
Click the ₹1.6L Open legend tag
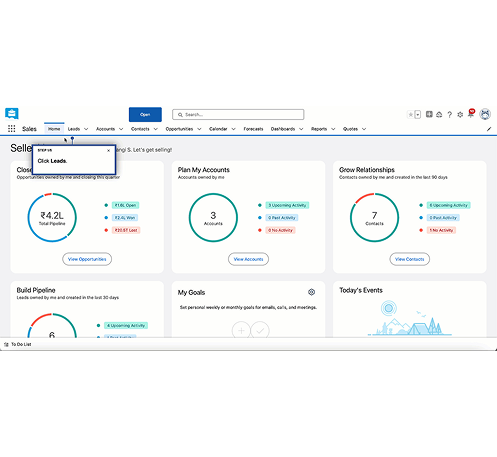click(x=125, y=205)
